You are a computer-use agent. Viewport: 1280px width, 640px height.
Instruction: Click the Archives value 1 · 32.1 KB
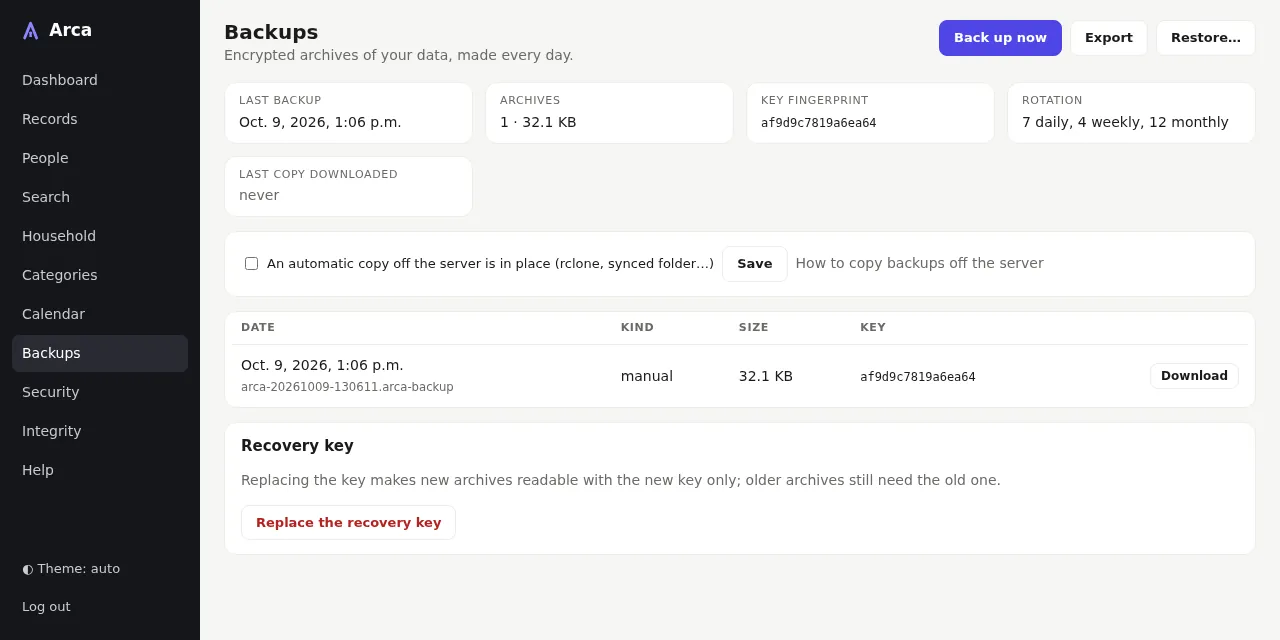click(538, 122)
